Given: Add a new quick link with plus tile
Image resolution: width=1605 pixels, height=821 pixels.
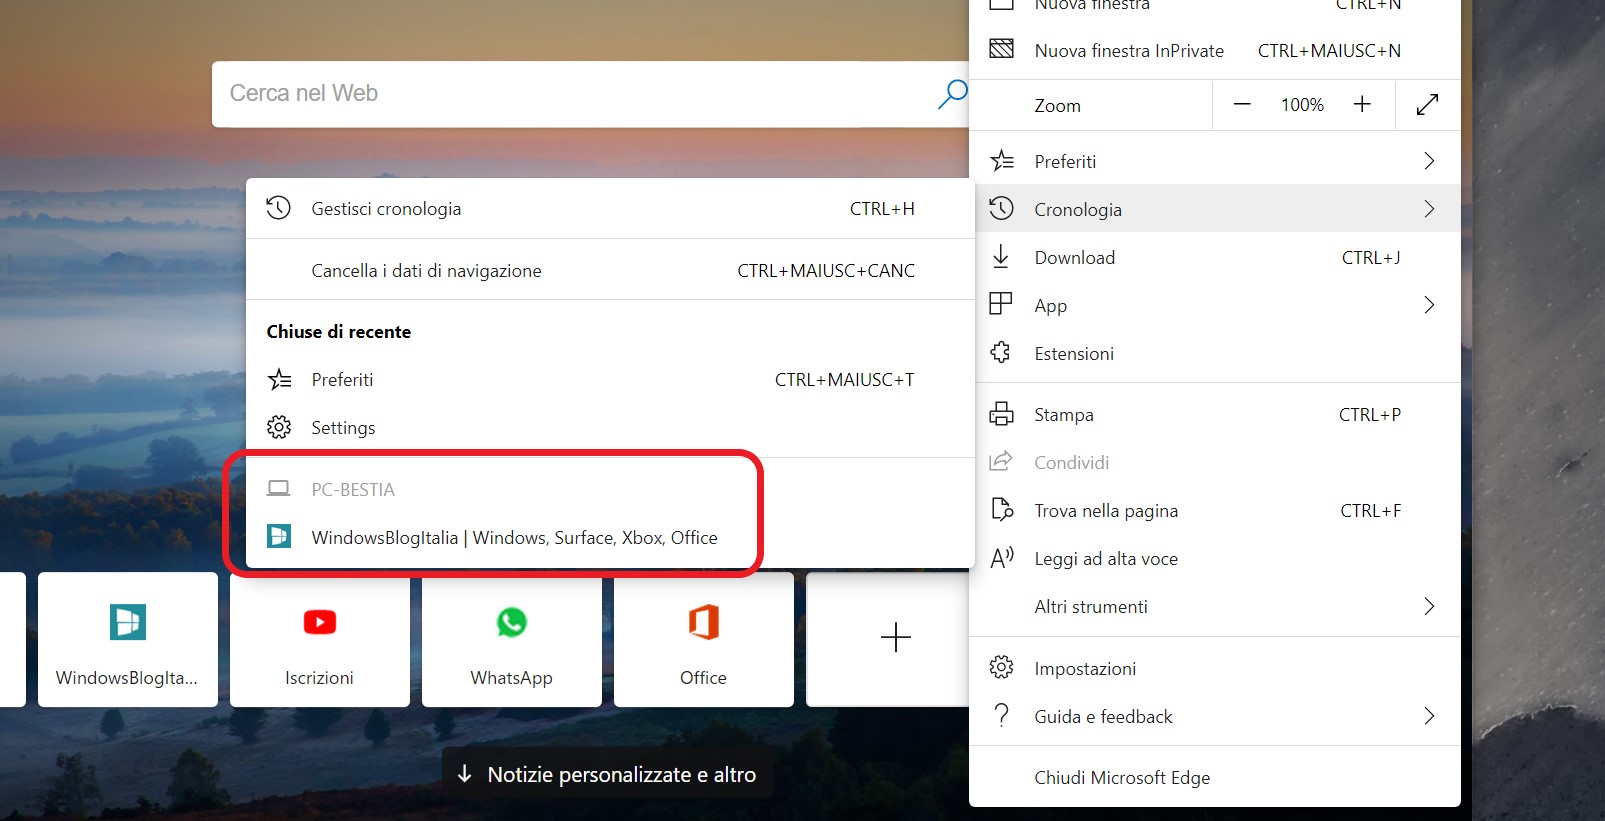Looking at the screenshot, I should [x=887, y=640].
